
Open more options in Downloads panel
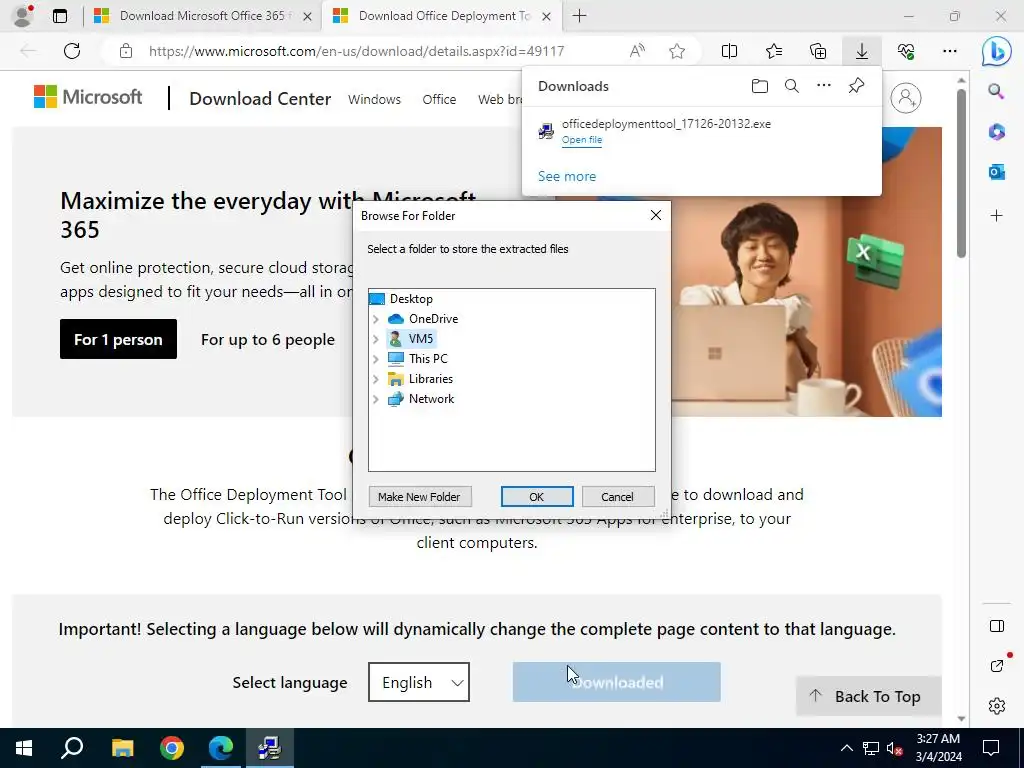click(824, 86)
